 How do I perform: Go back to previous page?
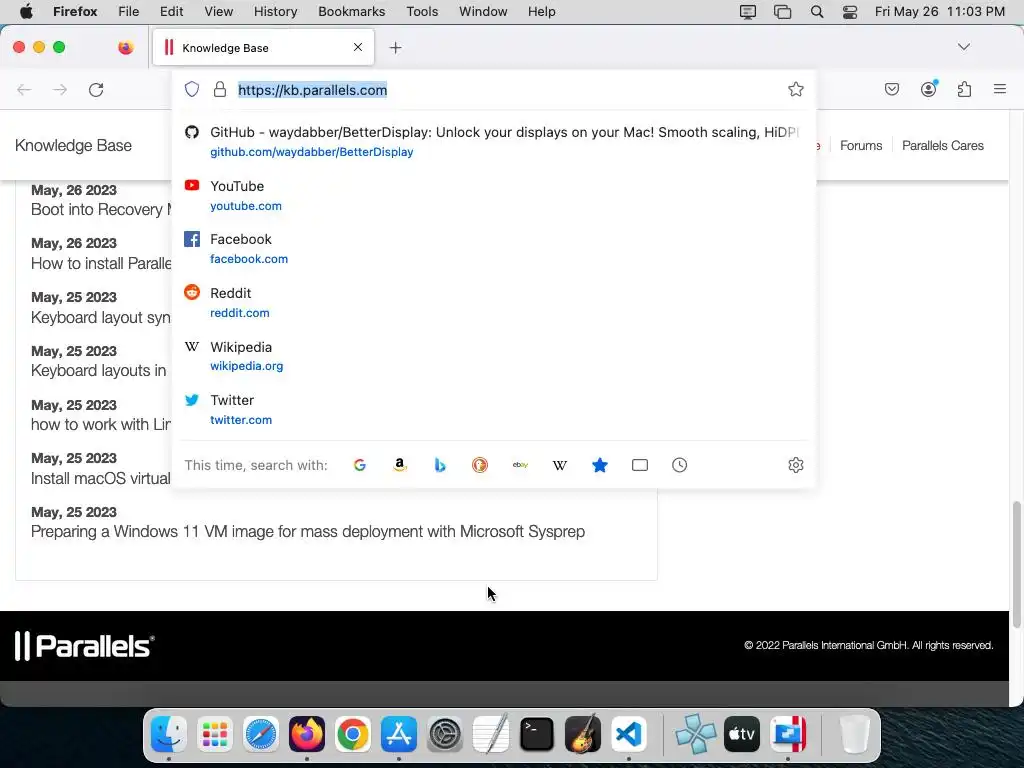tap(24, 89)
